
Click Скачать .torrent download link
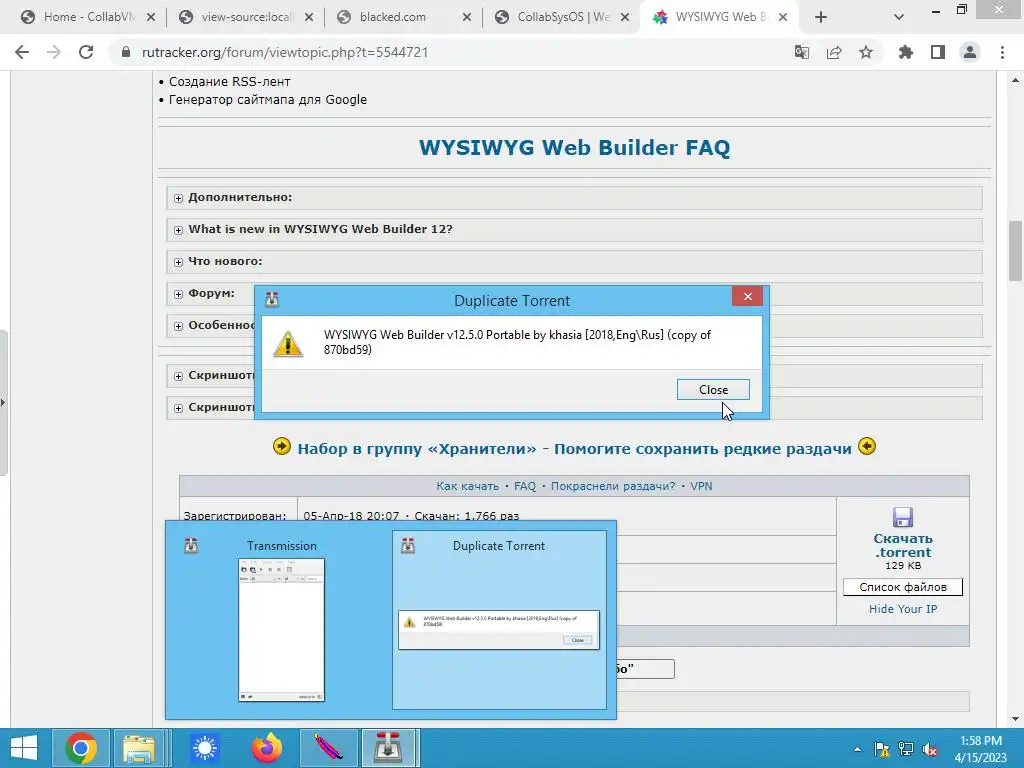(x=903, y=545)
